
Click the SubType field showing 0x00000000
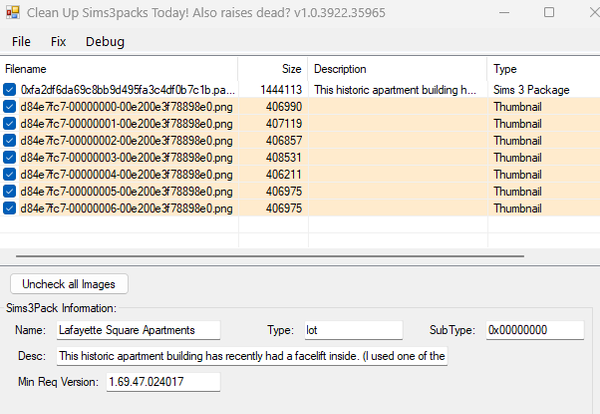[x=535, y=330]
